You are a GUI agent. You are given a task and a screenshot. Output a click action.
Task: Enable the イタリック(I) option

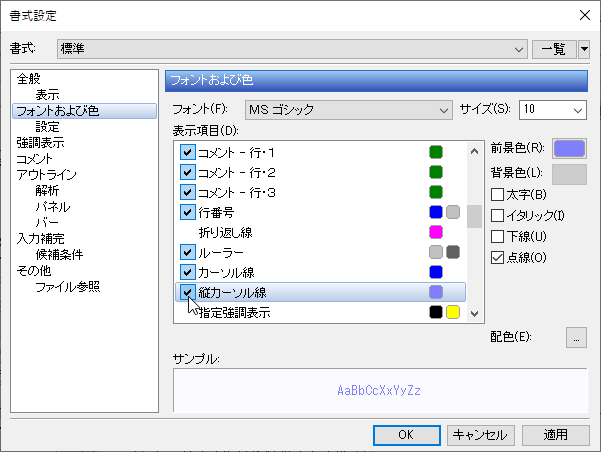click(497, 215)
